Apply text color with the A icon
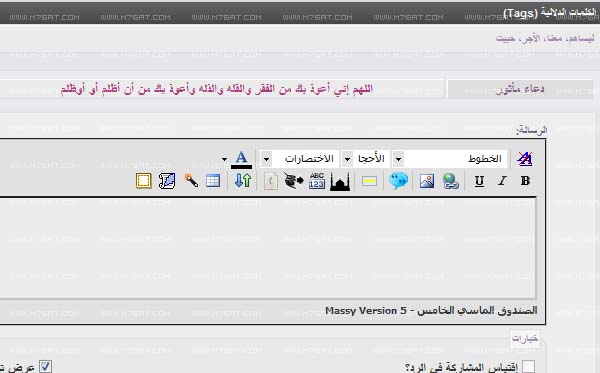This screenshot has height=373, width=600. (x=241, y=159)
